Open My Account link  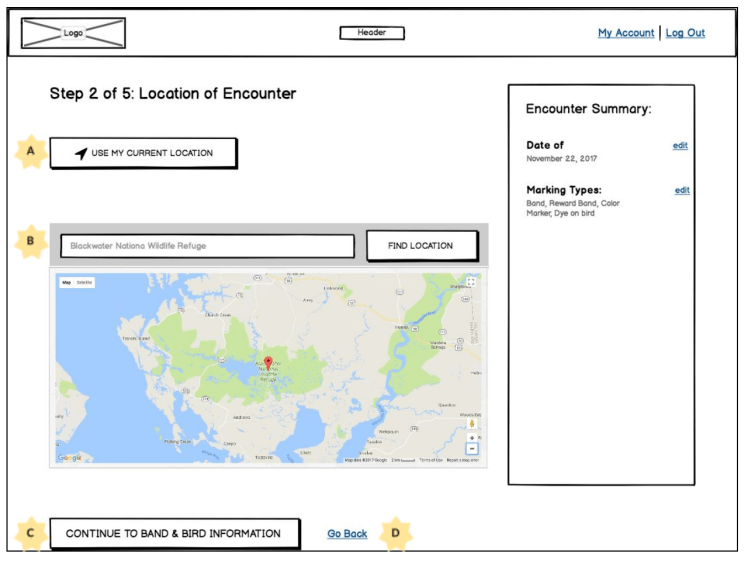coord(626,33)
